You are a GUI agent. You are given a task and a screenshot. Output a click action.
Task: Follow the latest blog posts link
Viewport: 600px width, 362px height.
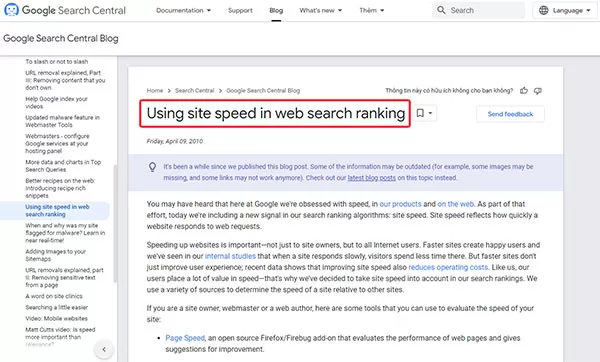(x=372, y=178)
